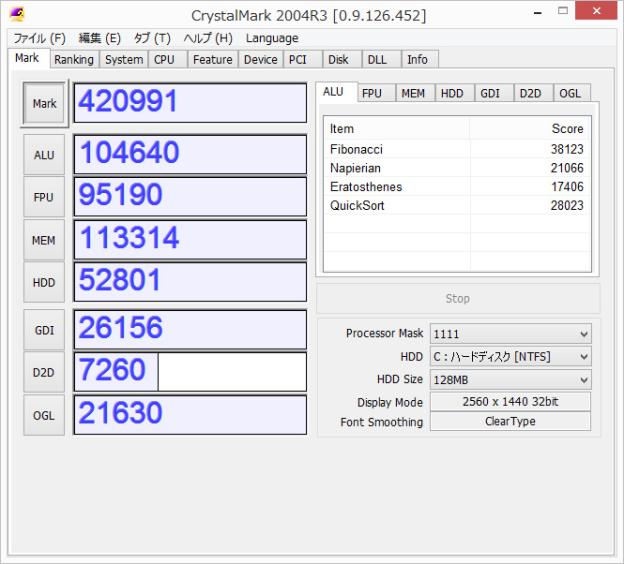Minimize the CrystalMark window
624x564 pixels.
point(538,12)
